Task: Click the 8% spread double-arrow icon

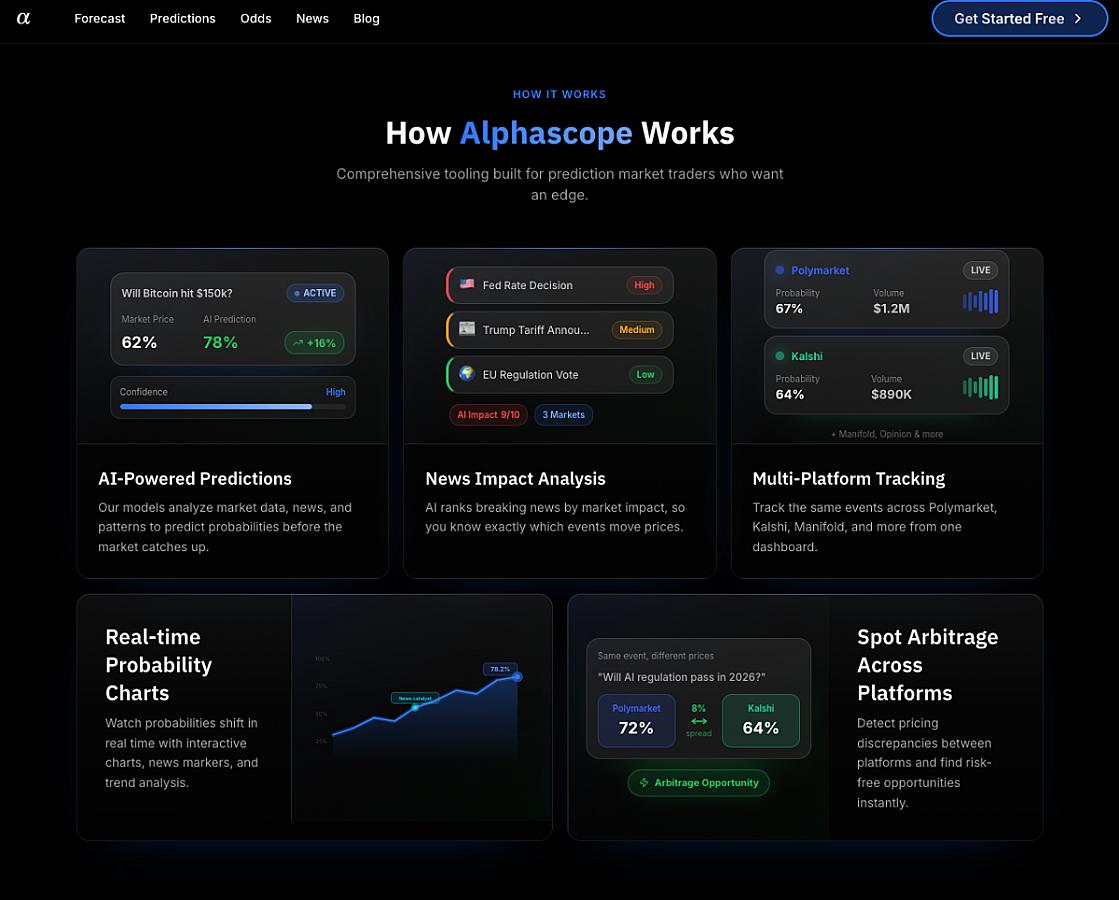Action: pos(699,721)
